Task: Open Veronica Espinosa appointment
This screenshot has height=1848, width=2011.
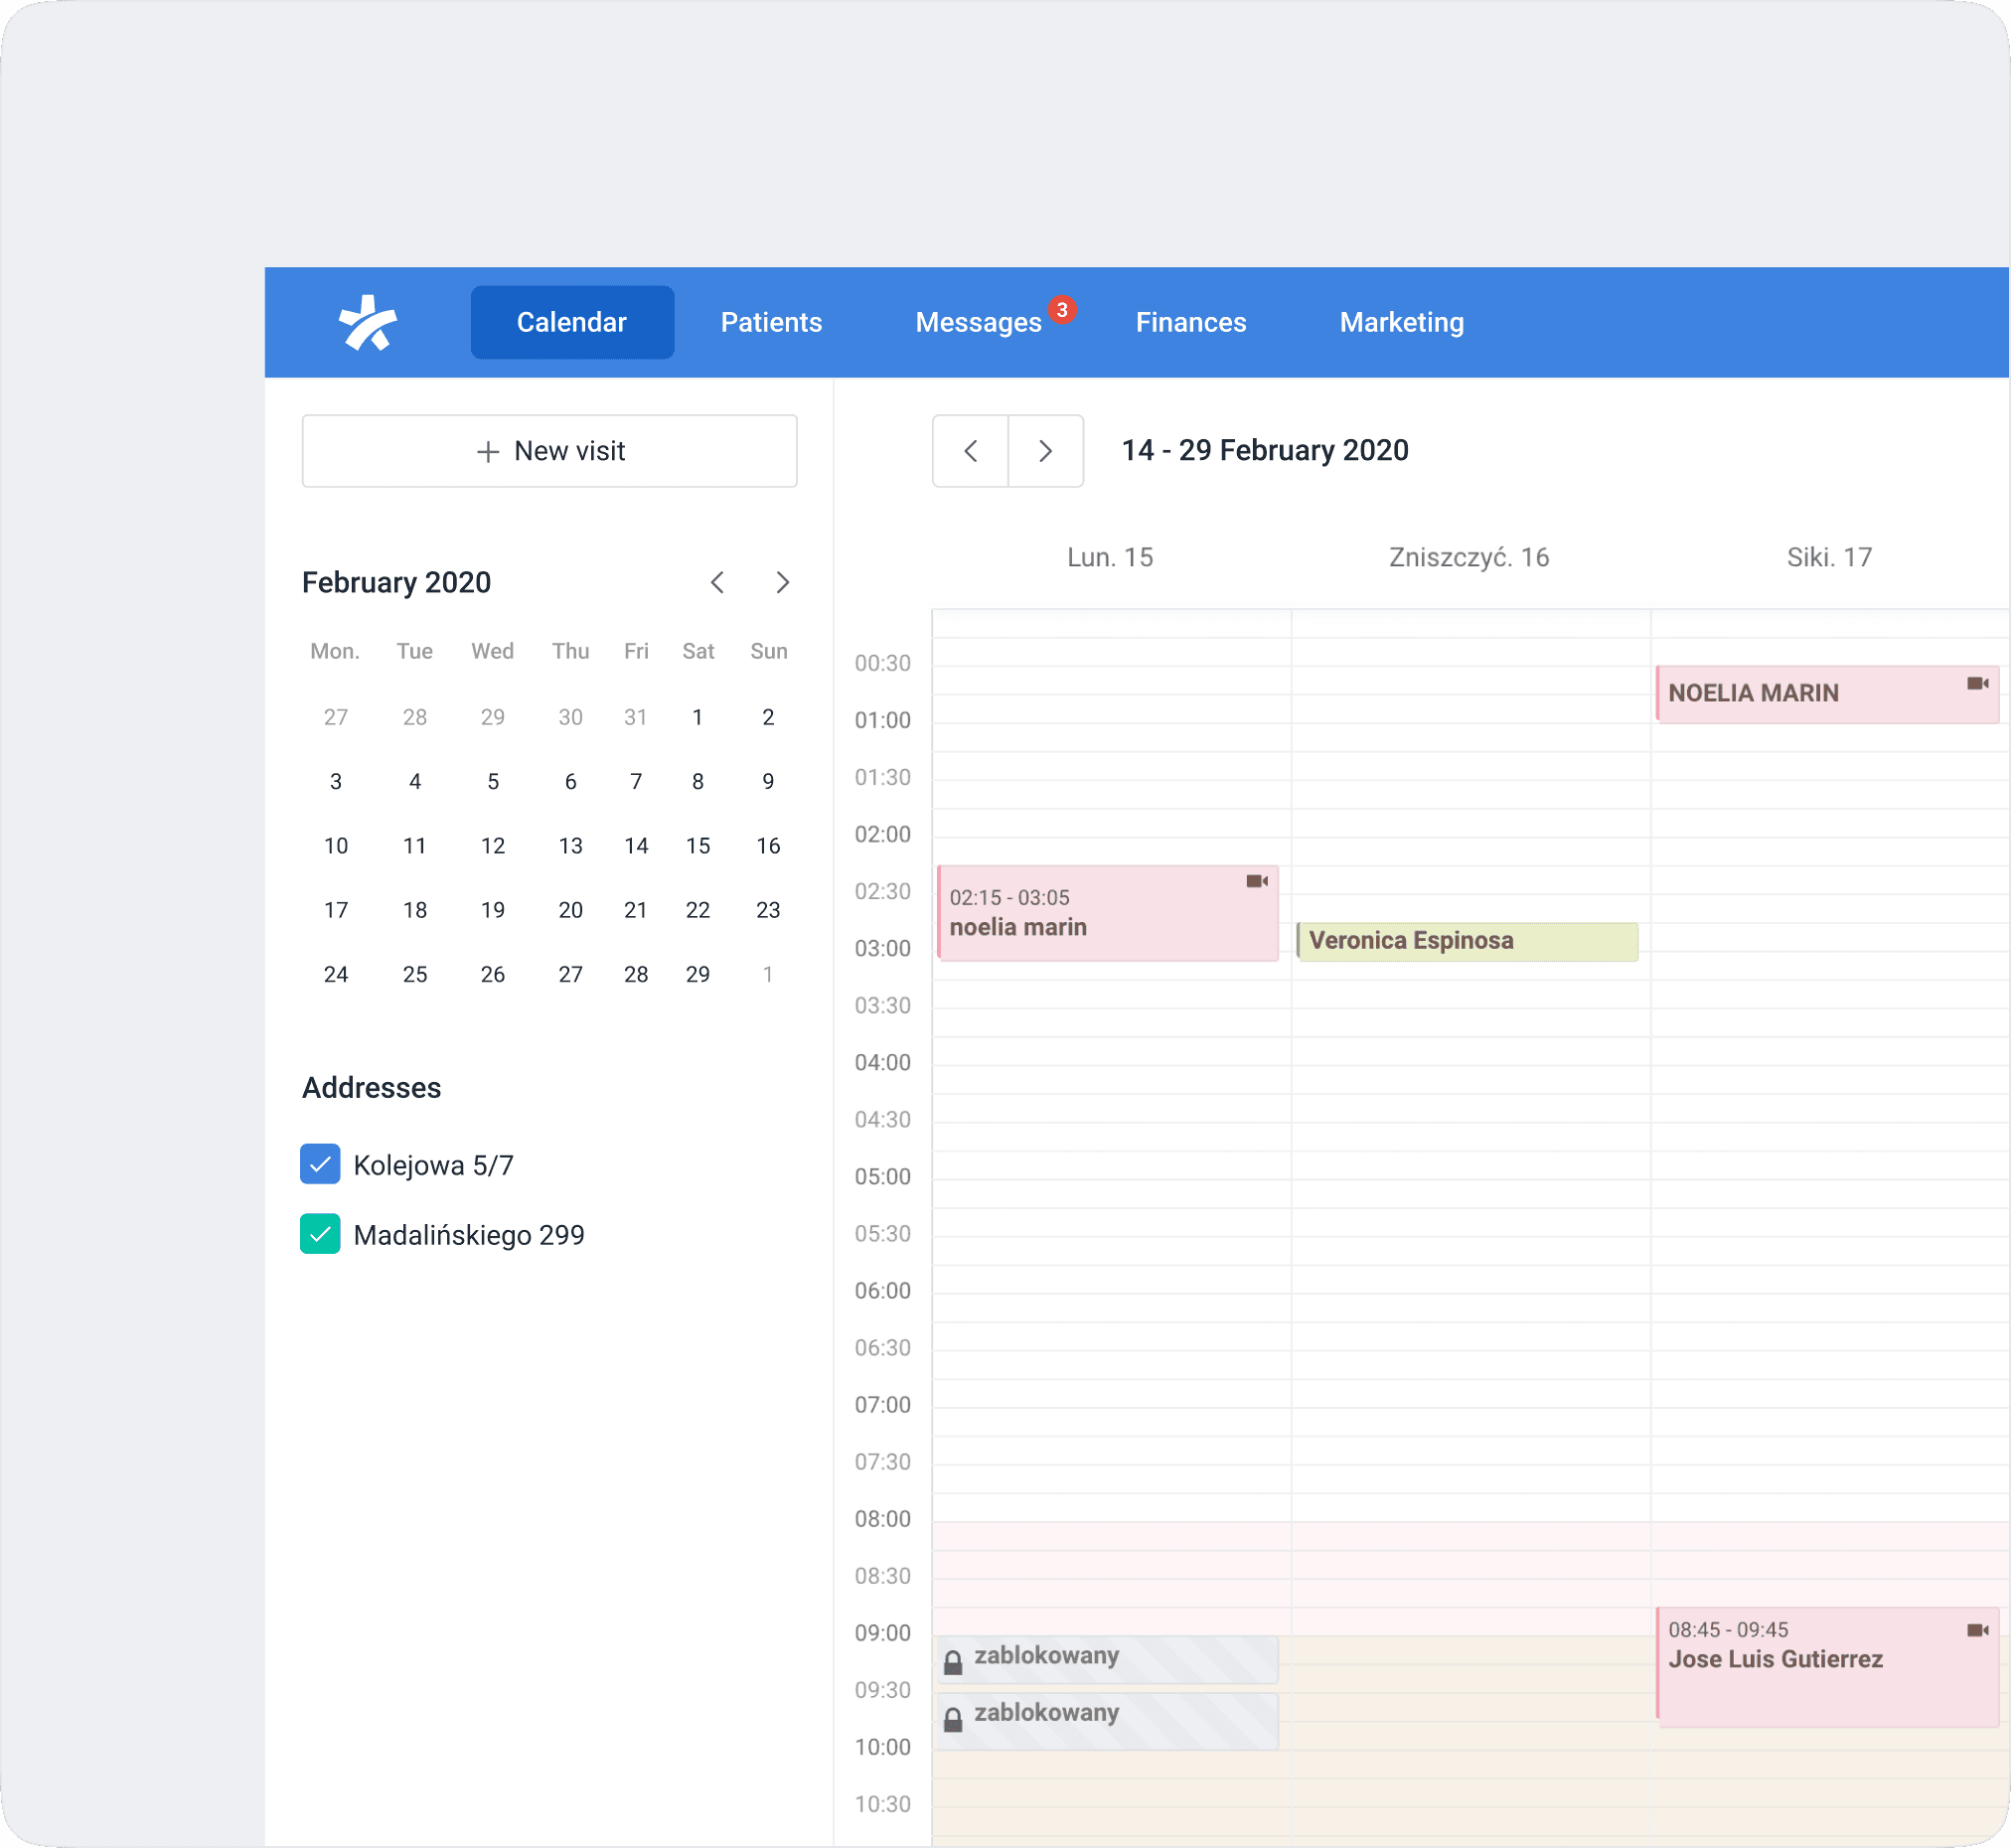Action: [x=1466, y=941]
